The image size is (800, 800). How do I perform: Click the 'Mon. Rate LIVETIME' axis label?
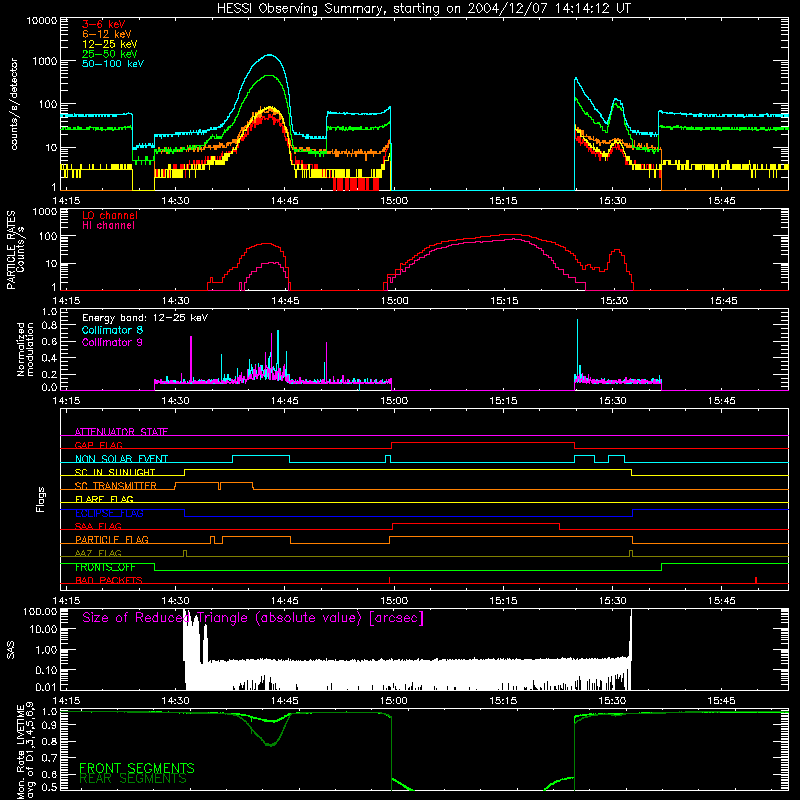(x=26, y=750)
